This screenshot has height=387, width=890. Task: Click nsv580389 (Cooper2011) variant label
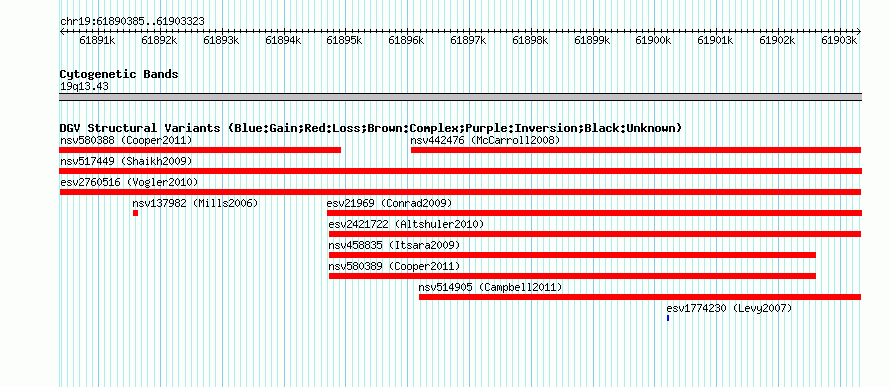tap(394, 266)
